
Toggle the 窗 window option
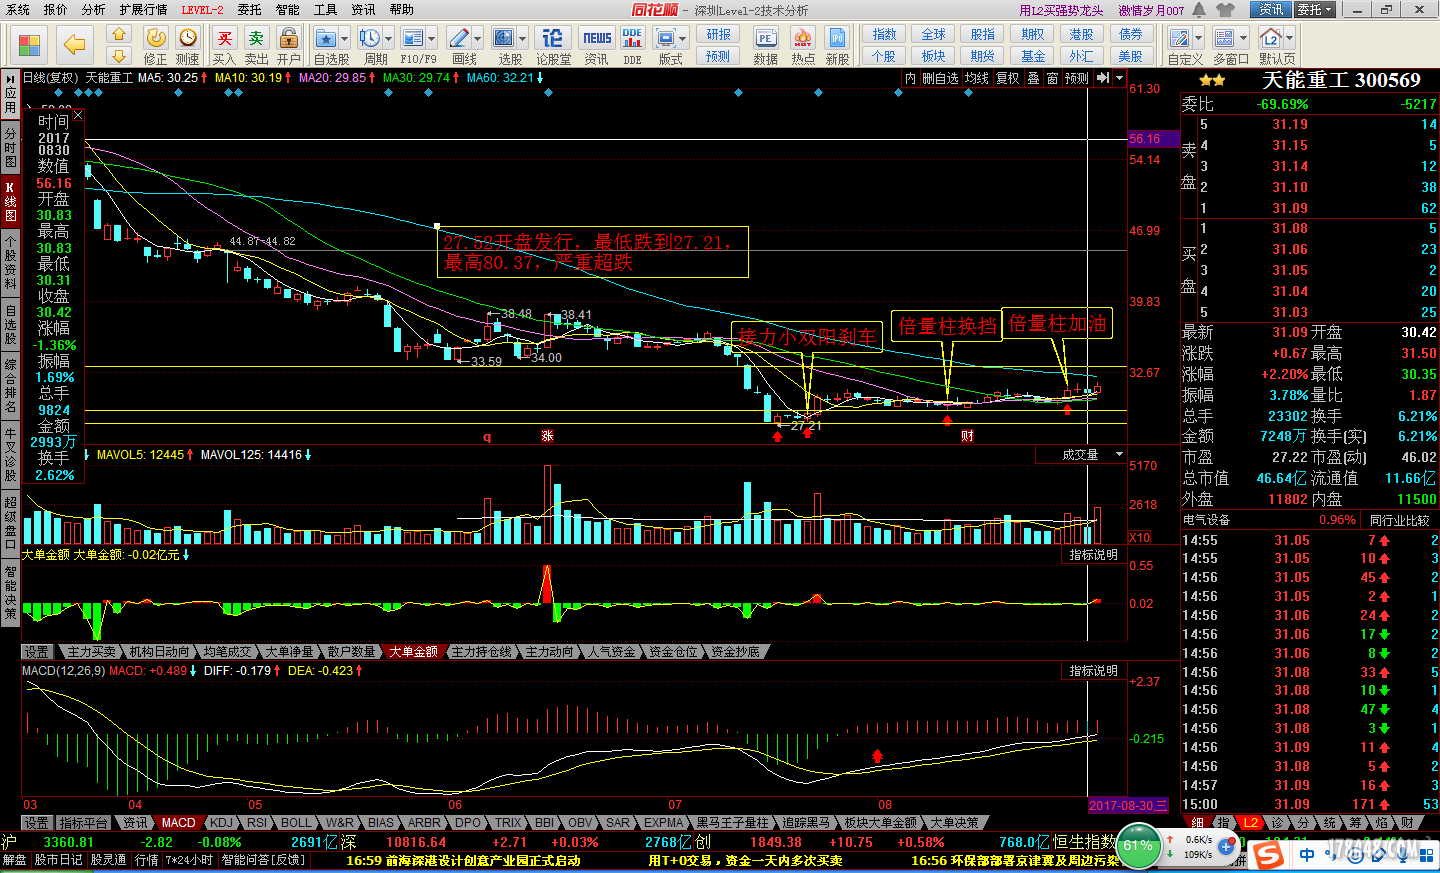[1052, 78]
